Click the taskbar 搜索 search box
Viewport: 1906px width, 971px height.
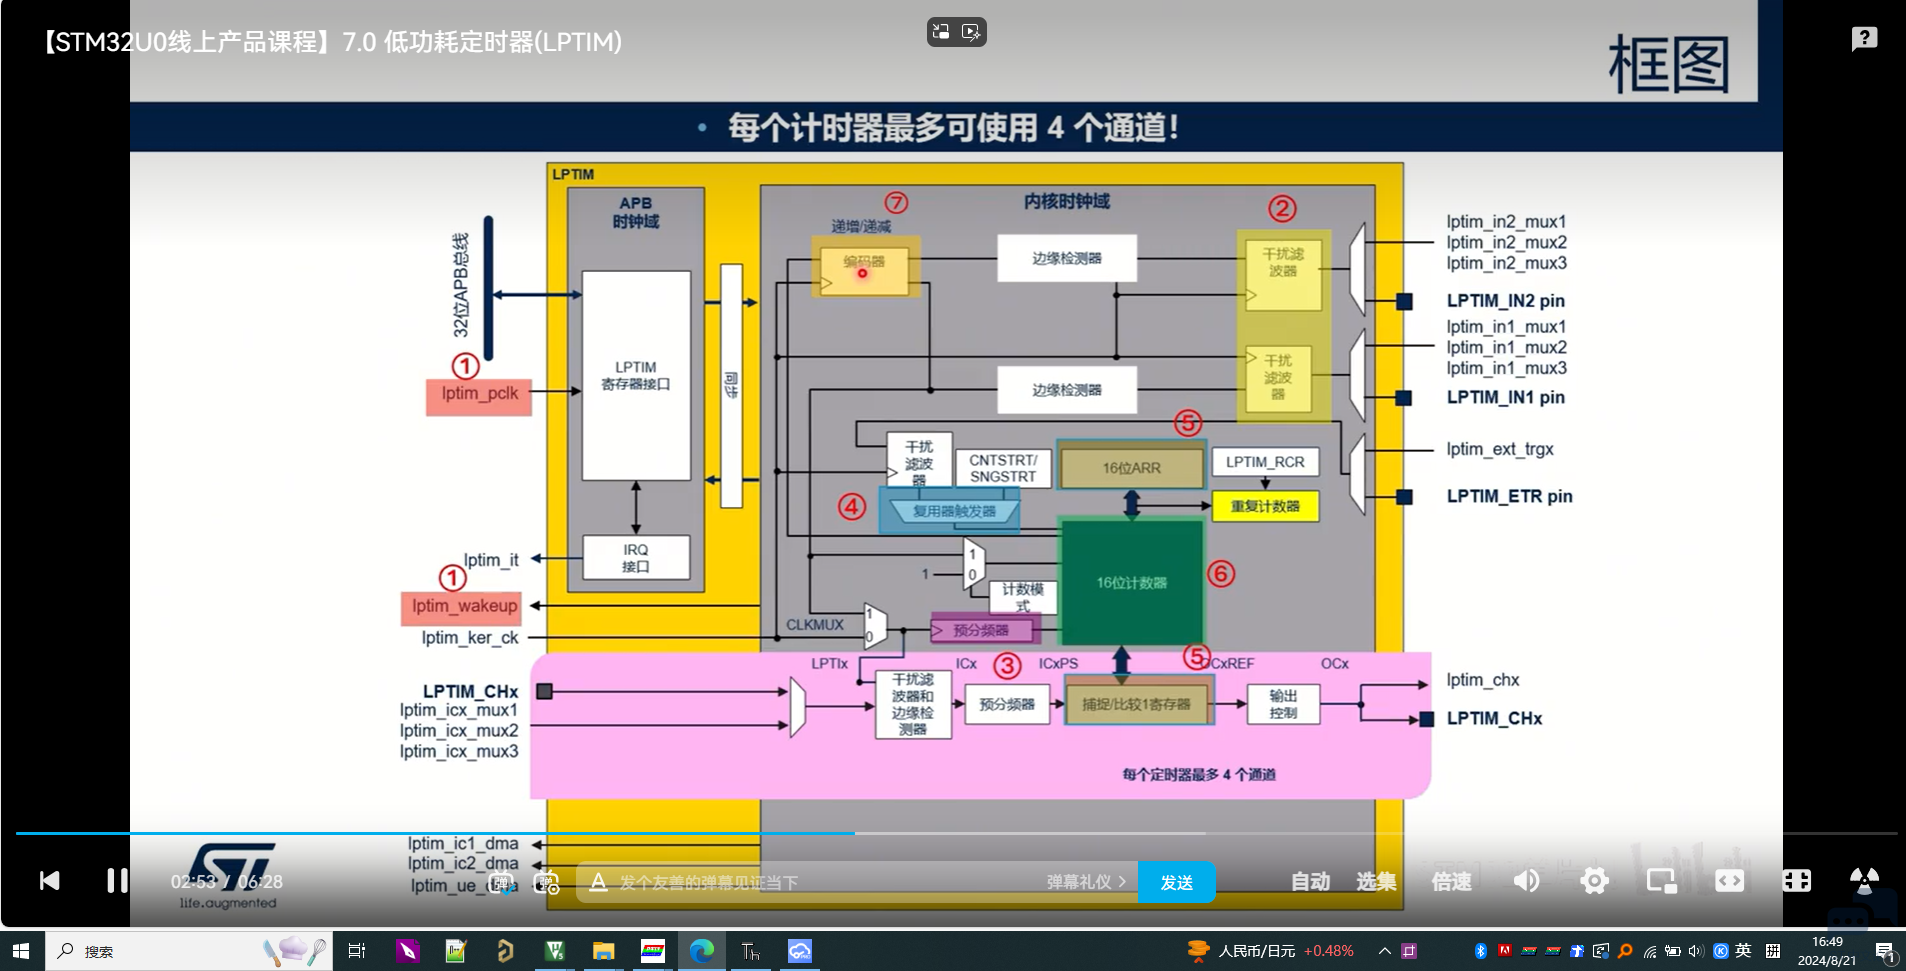[188, 951]
